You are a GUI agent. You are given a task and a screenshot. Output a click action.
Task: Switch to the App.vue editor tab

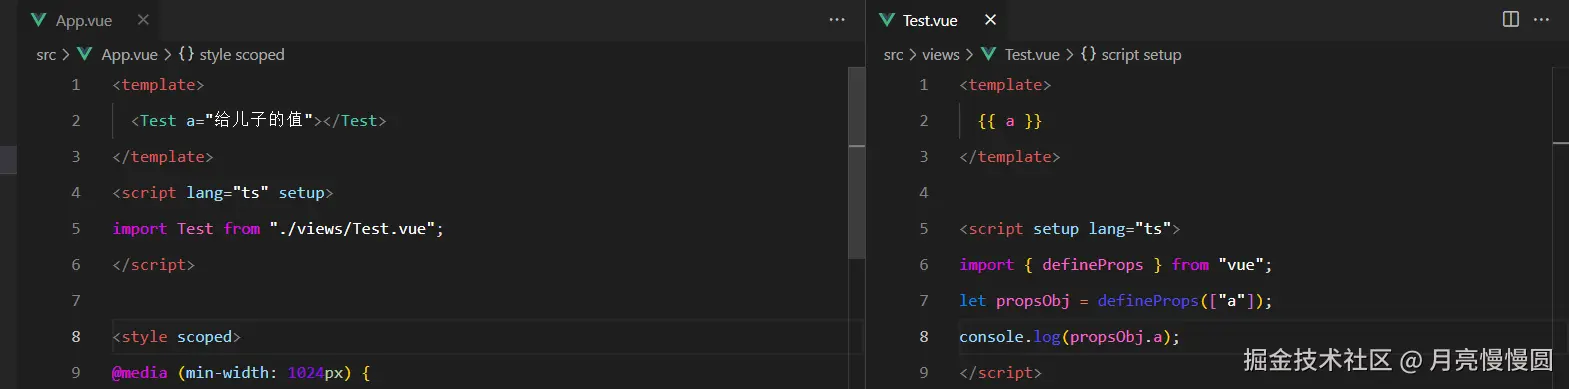[84, 20]
